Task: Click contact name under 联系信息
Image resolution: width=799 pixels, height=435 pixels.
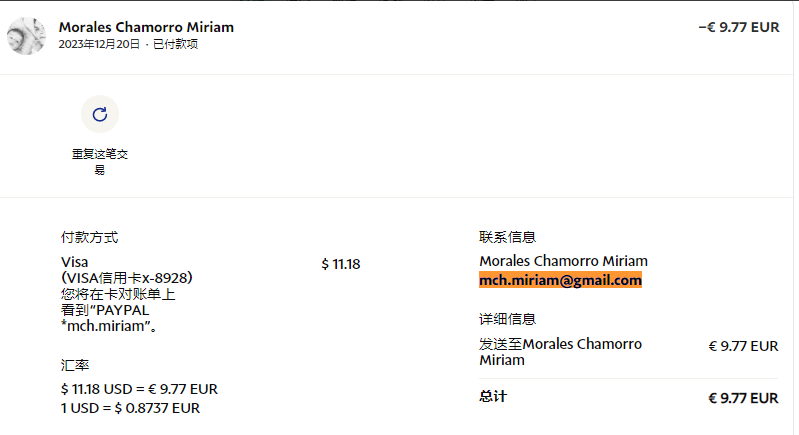Action: 563,262
